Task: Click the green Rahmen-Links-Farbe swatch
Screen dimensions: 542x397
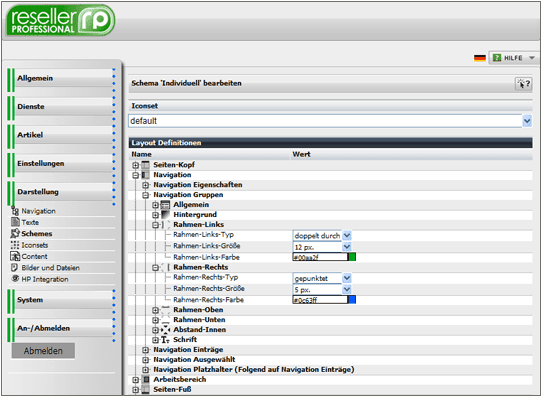Action: pyautogui.click(x=352, y=257)
